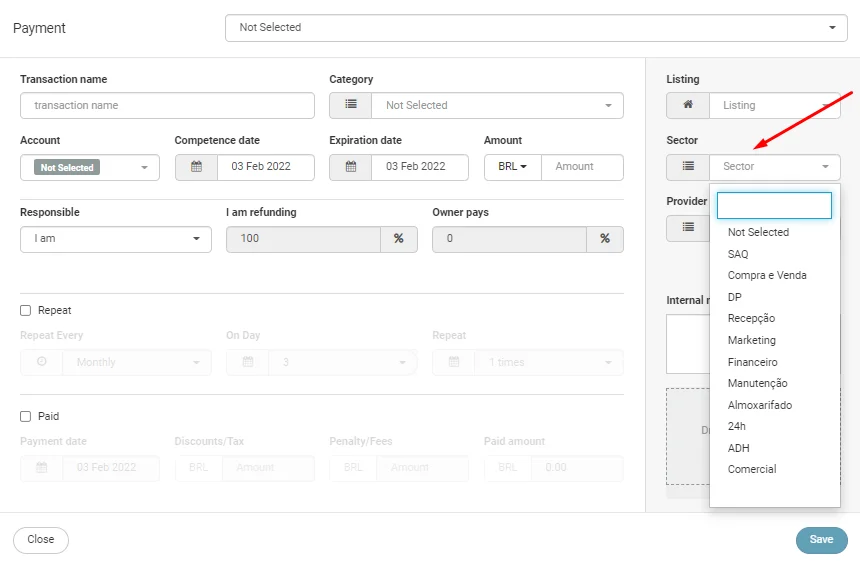
Task: Click the percent sign after Owner pays
Action: [x=604, y=239]
